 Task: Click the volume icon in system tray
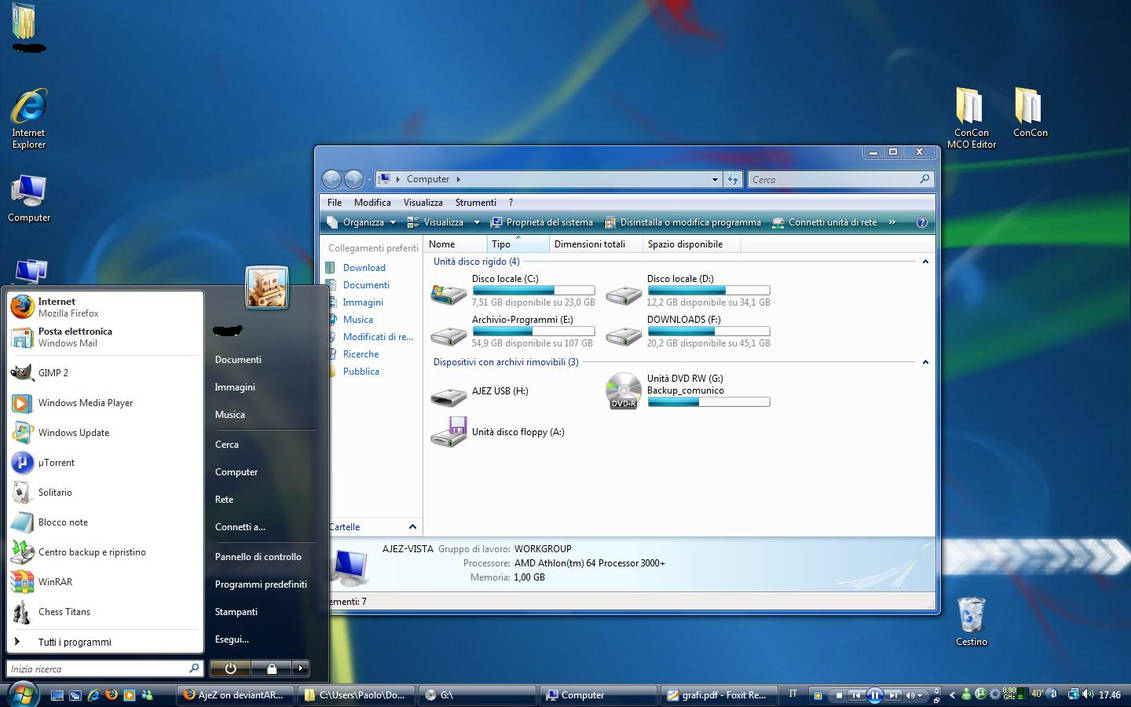[1088, 695]
